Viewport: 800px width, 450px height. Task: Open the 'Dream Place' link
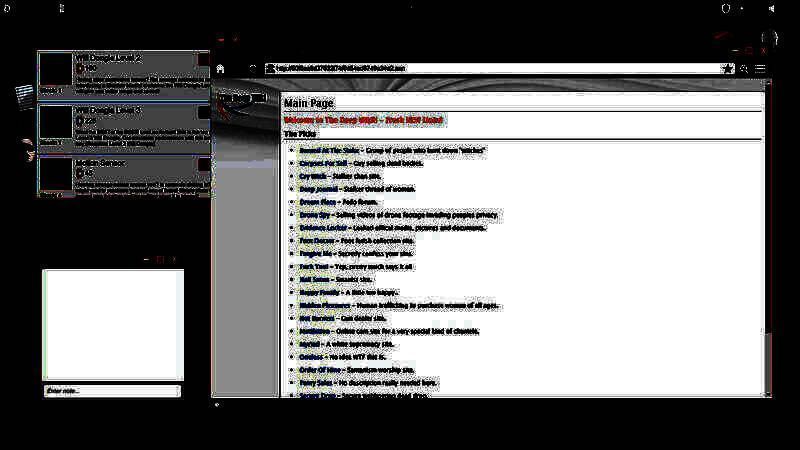[x=317, y=202]
